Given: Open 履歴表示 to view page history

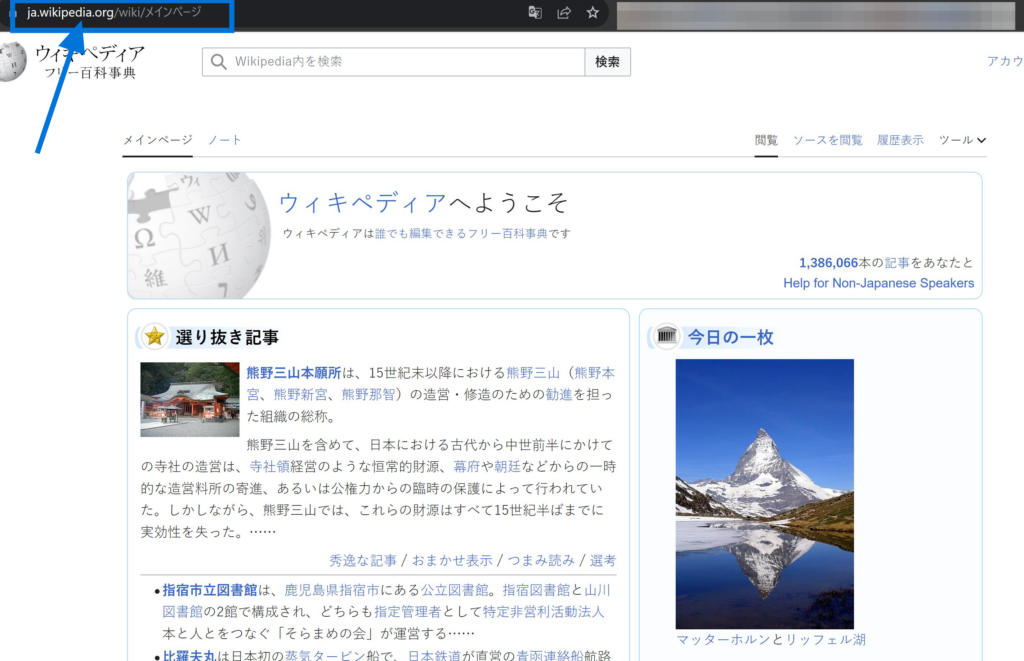Looking at the screenshot, I should pos(899,140).
